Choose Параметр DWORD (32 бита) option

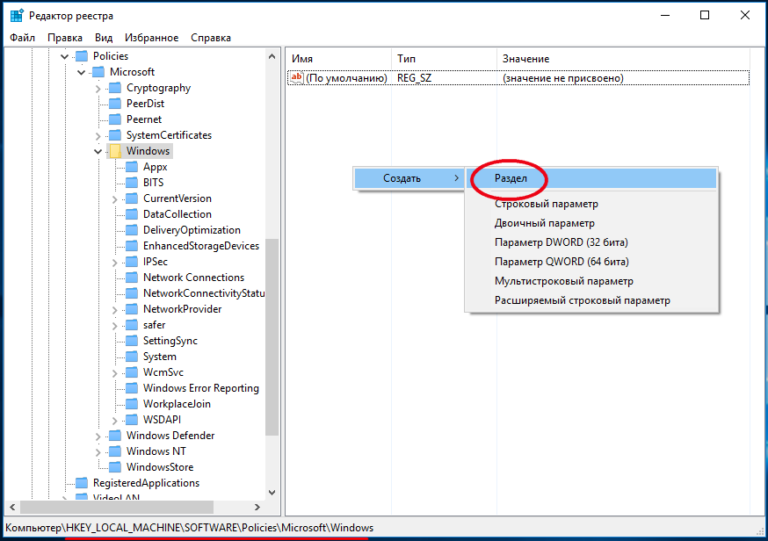tap(561, 243)
